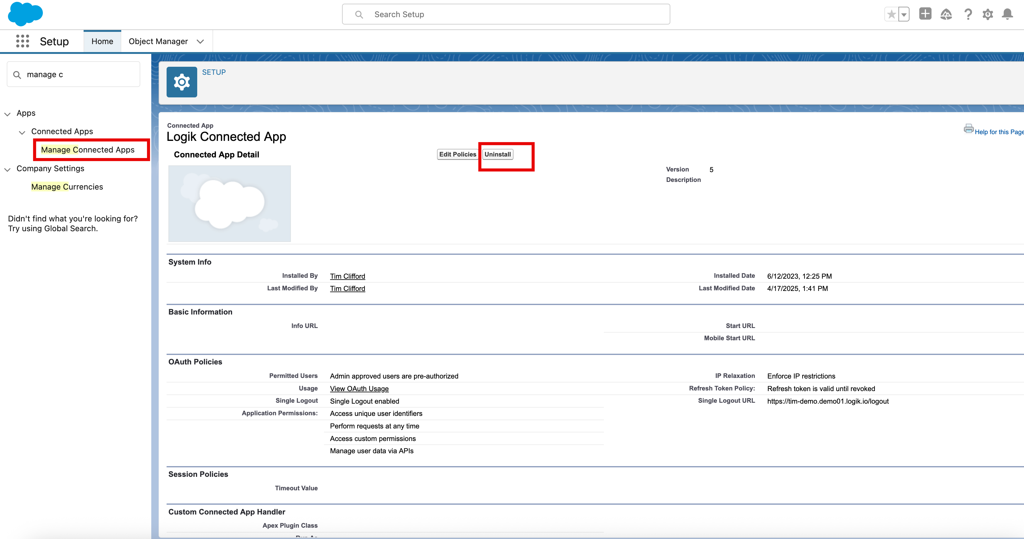This screenshot has width=1024, height=539.
Task: Click 'Manage user data via APIs' permission
Action: 372,451
